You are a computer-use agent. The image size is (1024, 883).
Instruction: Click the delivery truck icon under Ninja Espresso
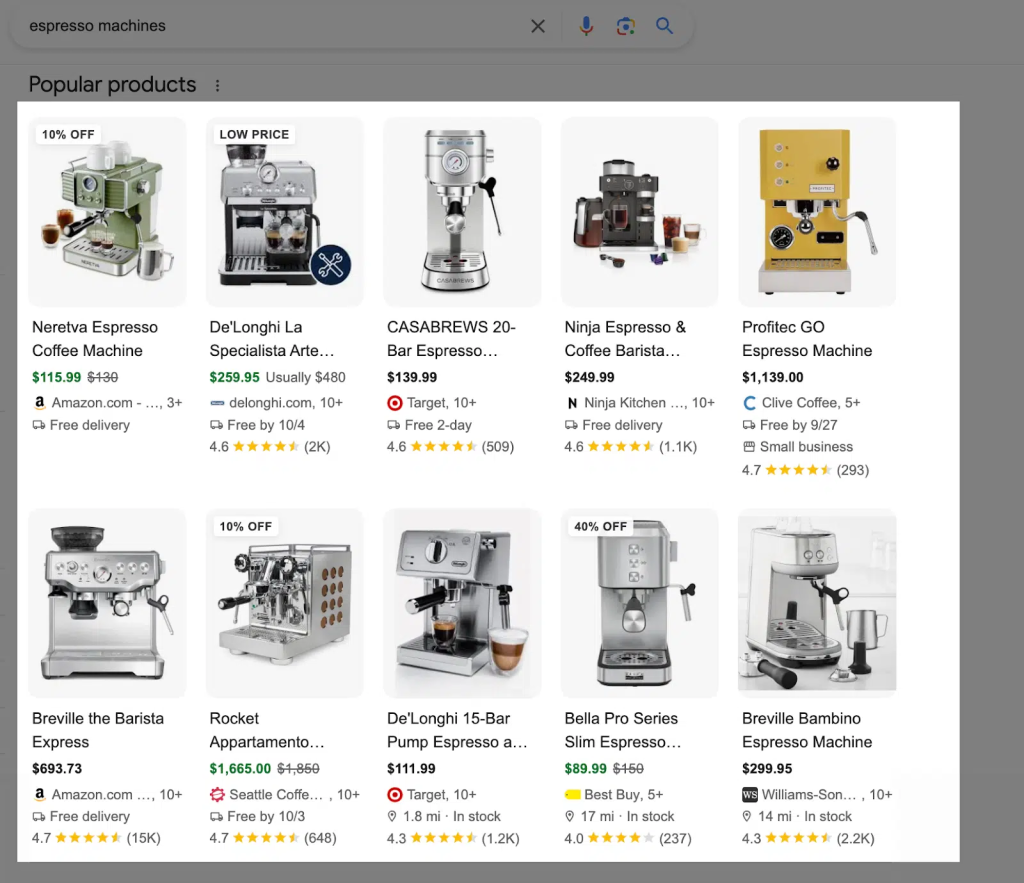[x=571, y=424]
